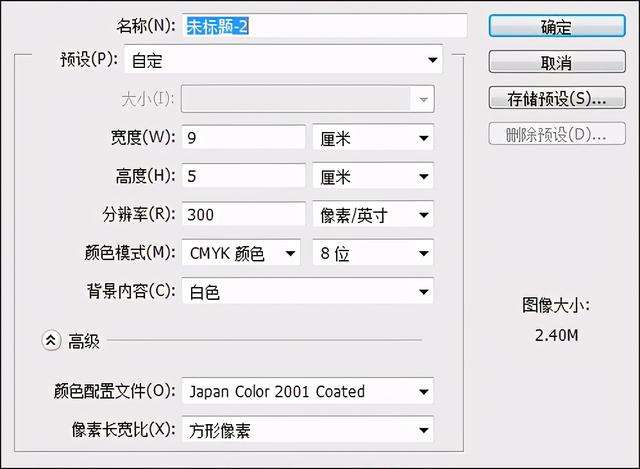Image resolution: width=640 pixels, height=469 pixels.
Task: Click the 颜色模式(M): label
Action: pyautogui.click(x=130, y=253)
